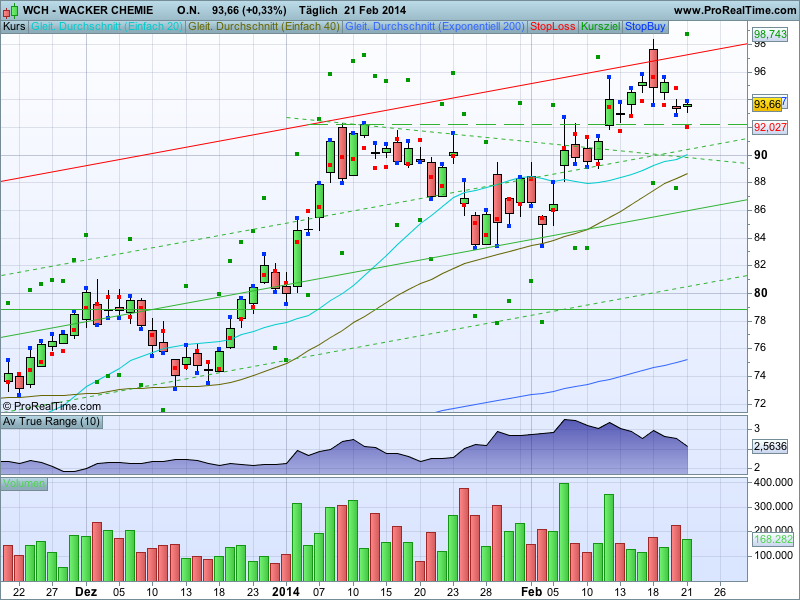Click the 15 date label on time axis
Viewport: 800px width, 600px height.
386,592
